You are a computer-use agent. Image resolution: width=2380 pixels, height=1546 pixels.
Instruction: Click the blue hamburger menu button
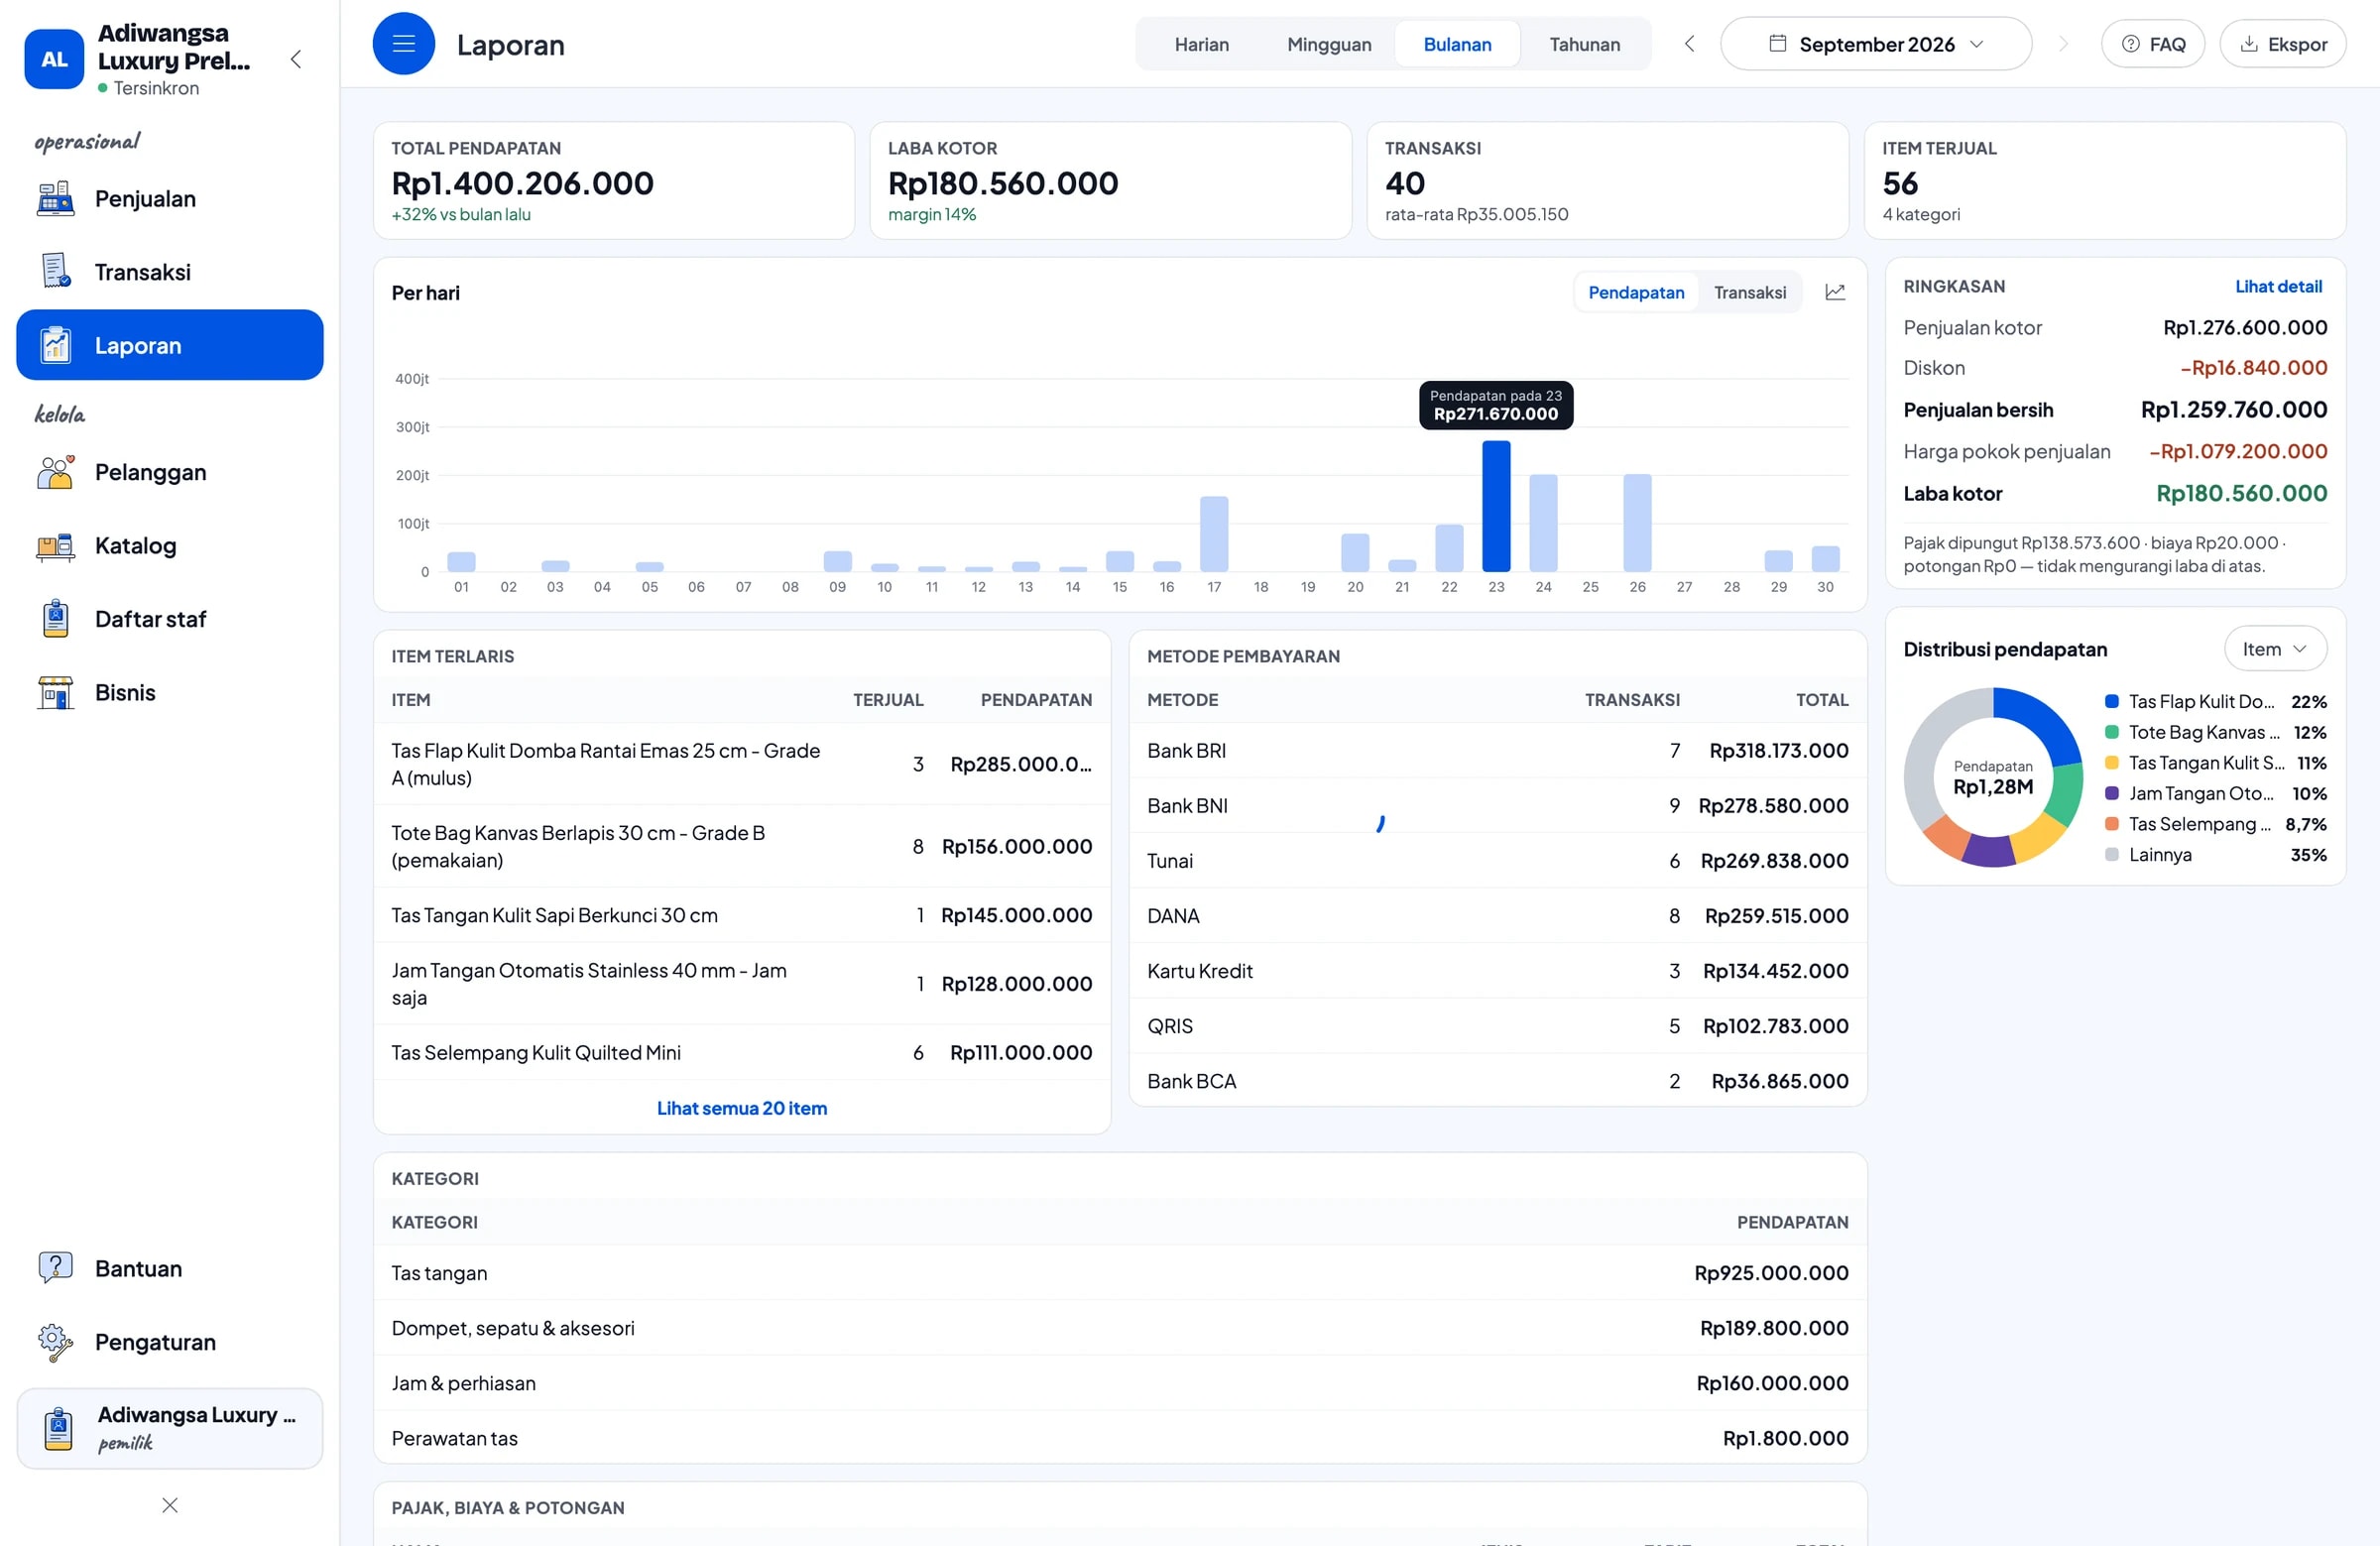coord(404,44)
